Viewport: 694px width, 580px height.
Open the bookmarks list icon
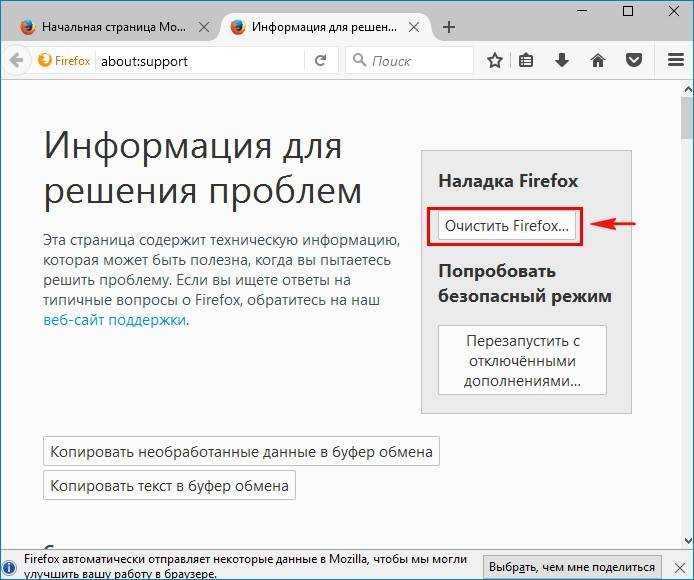point(526,60)
